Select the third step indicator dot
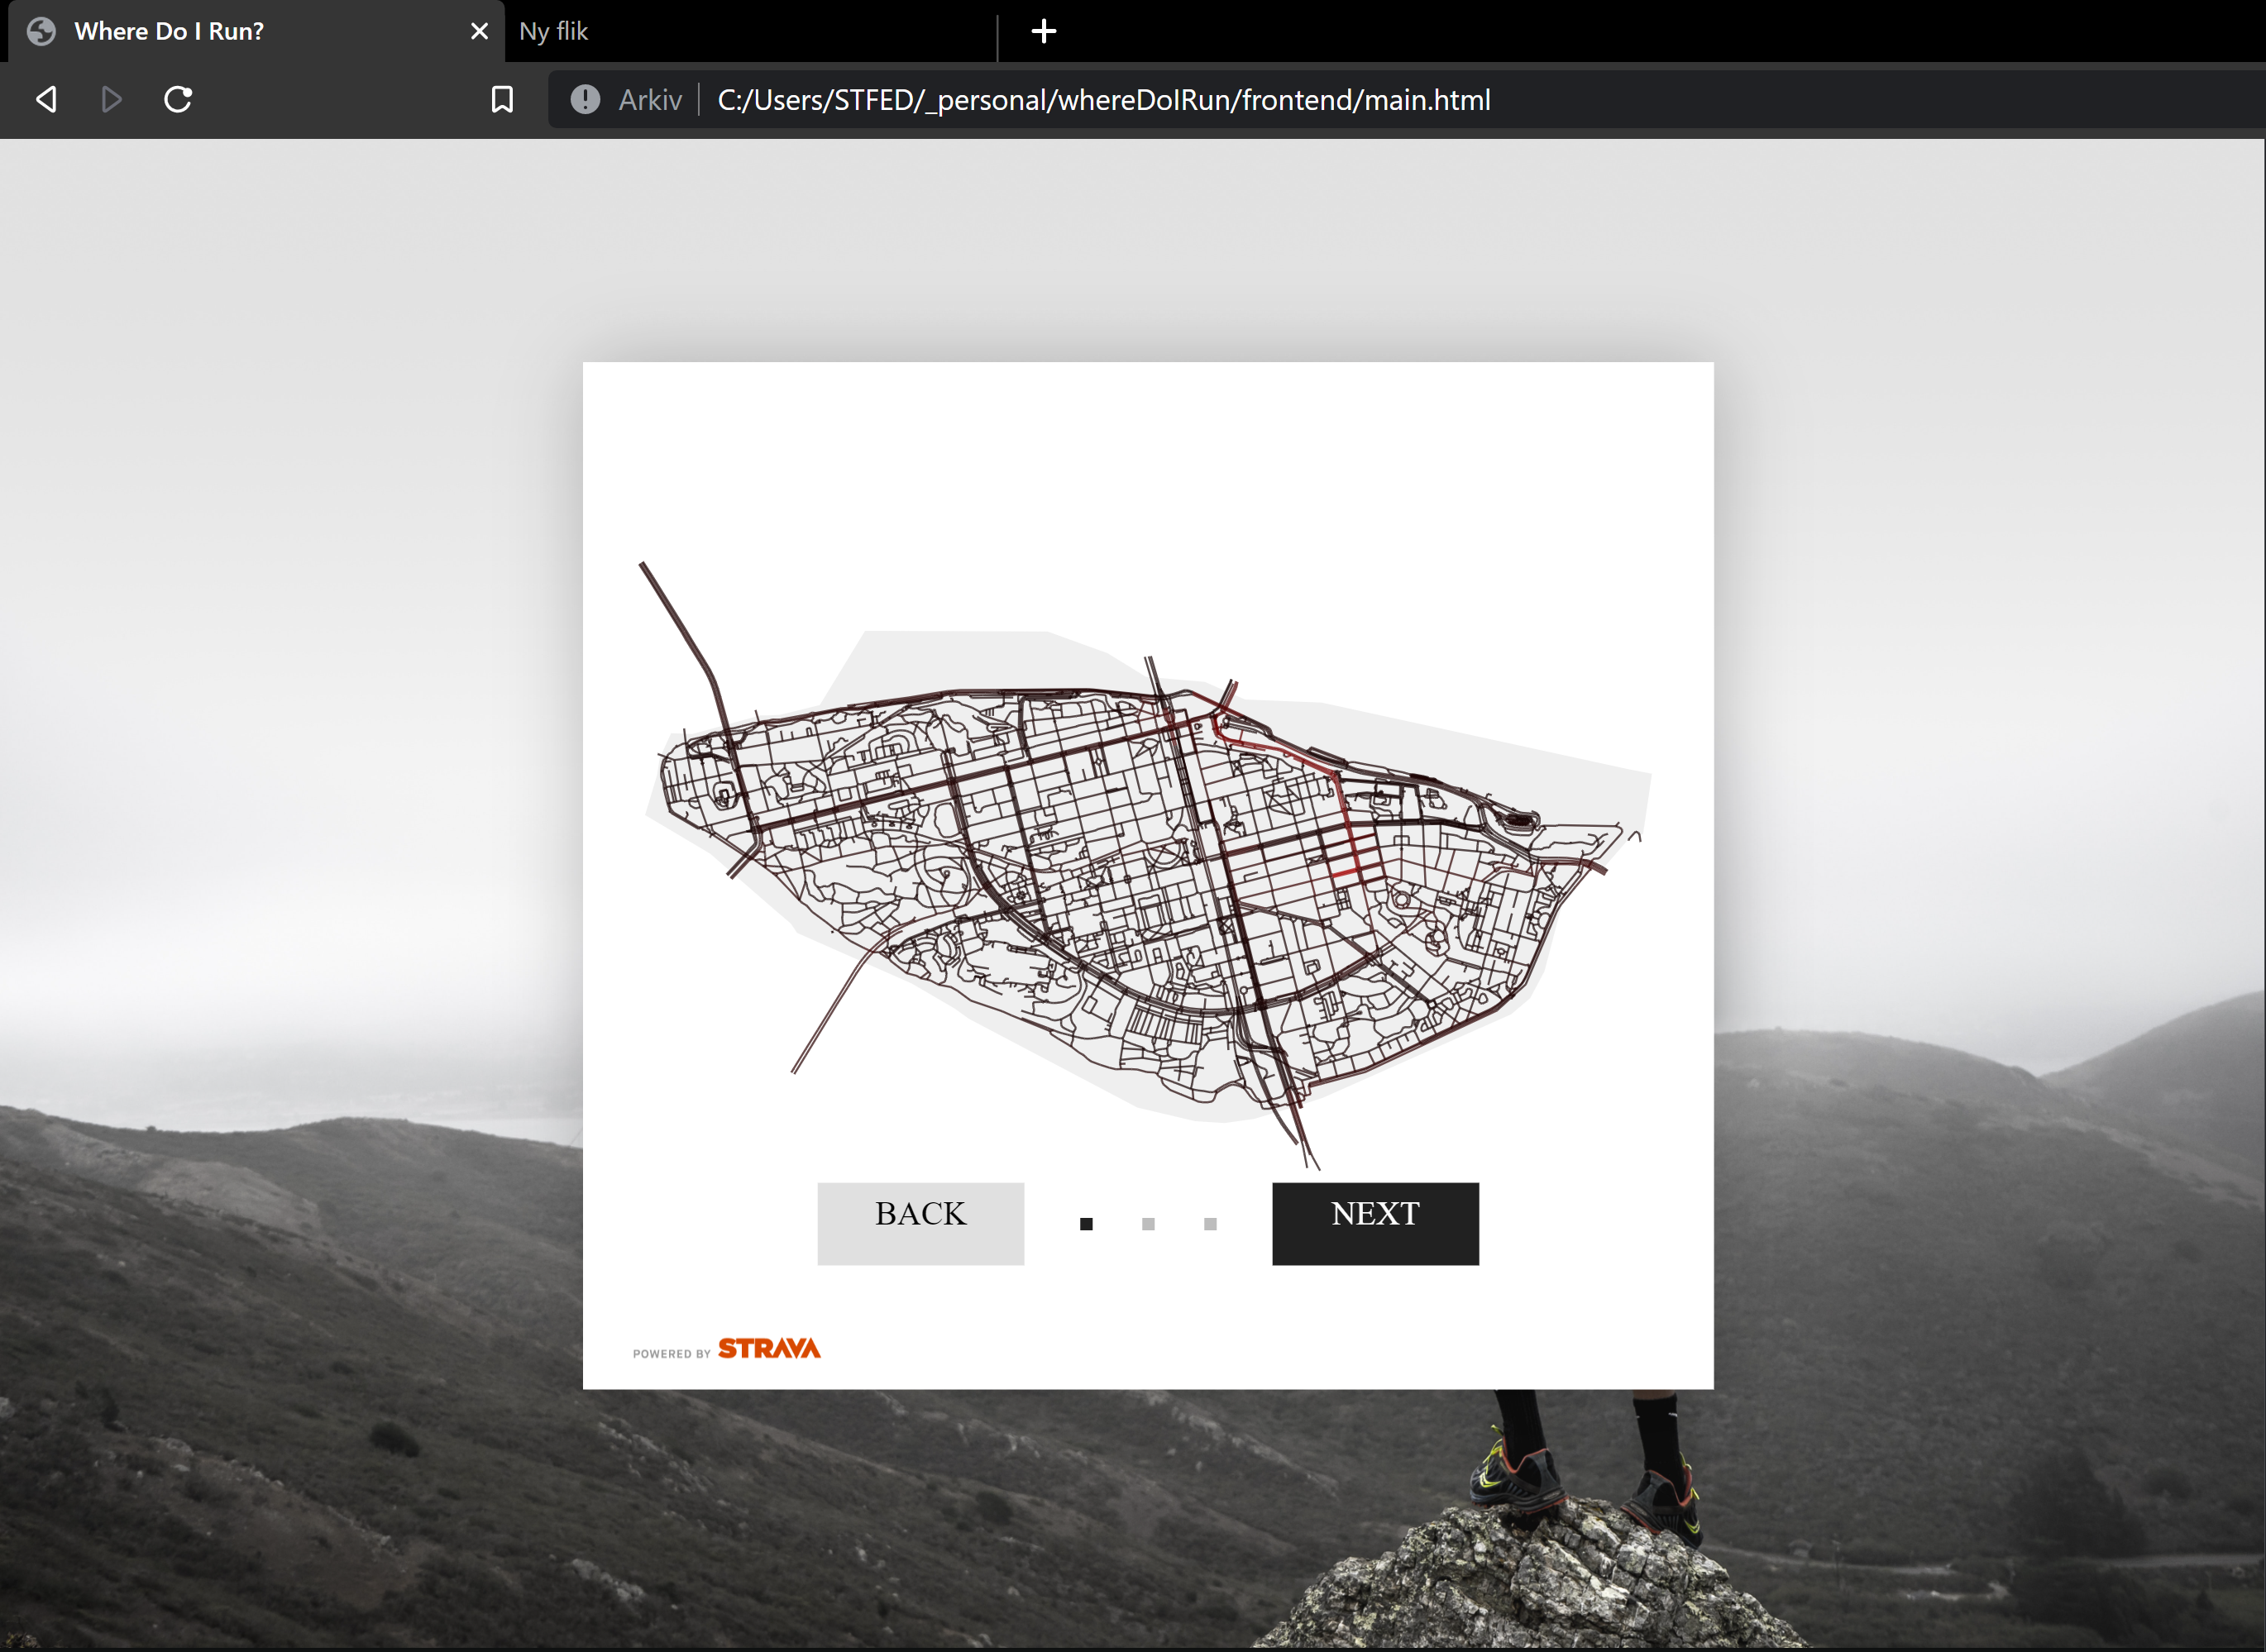 click(x=1210, y=1224)
